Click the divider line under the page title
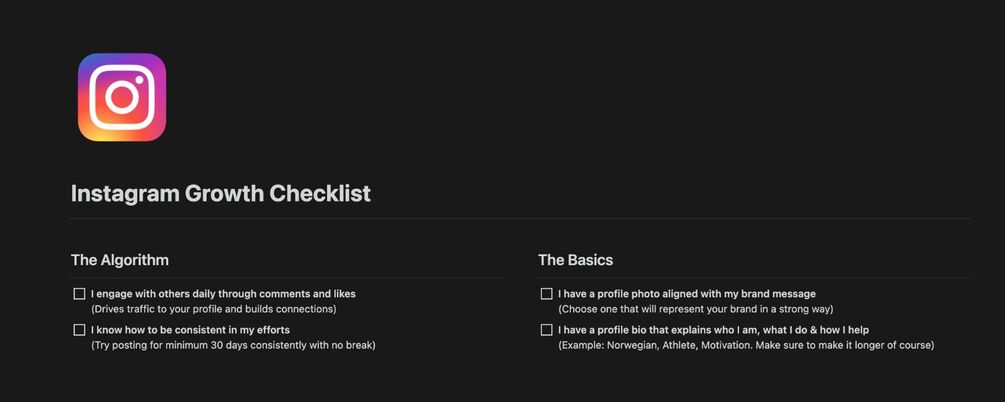This screenshot has height=402, width=1005. [x=520, y=218]
